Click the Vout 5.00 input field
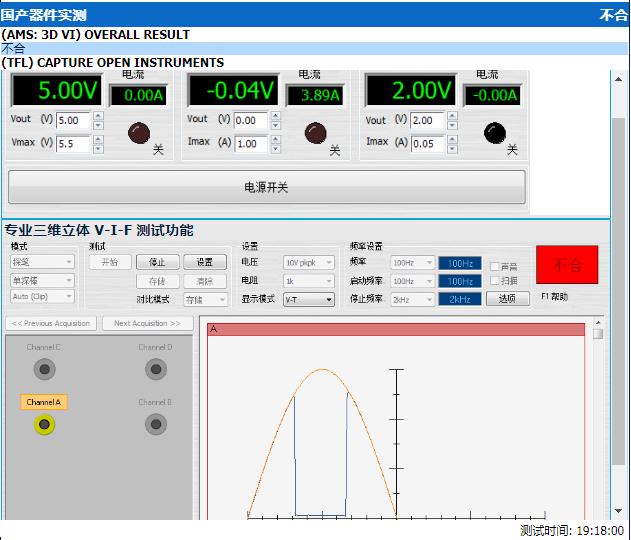The image size is (631, 540). pos(73,121)
